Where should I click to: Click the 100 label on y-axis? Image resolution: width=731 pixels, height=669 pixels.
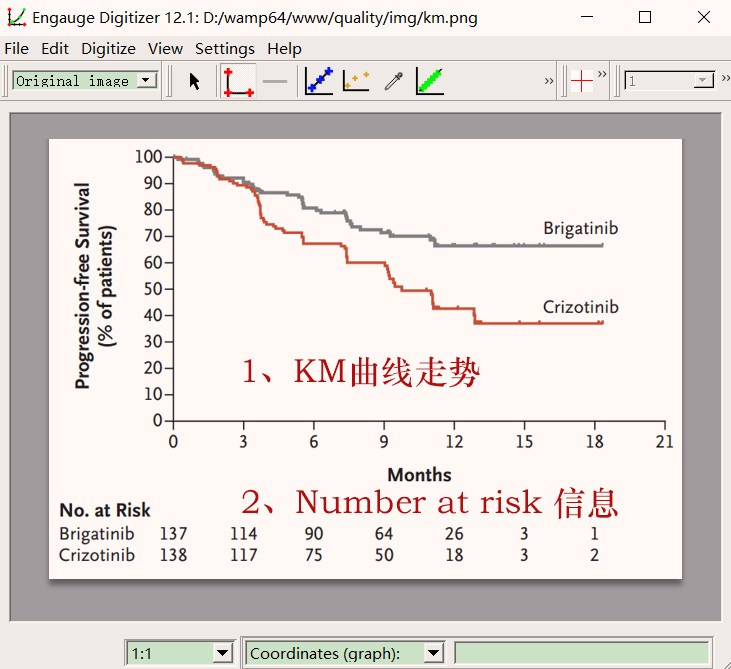click(x=148, y=157)
